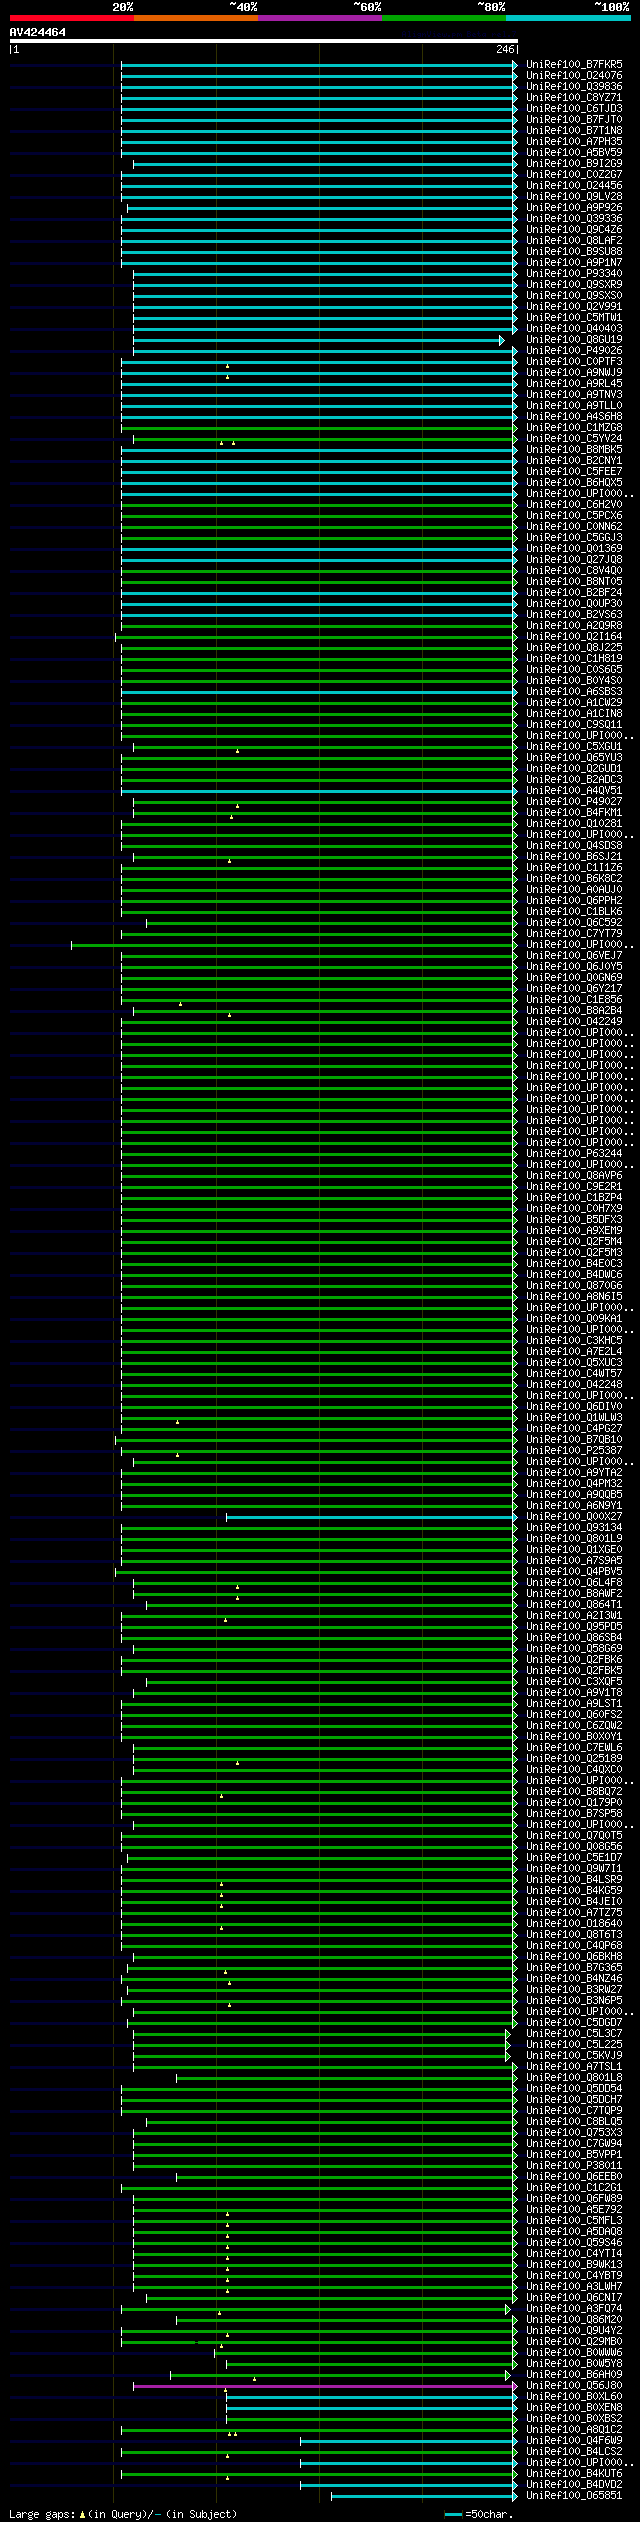
Task: Open entry UniRef100_O24456
Action: (x=574, y=186)
